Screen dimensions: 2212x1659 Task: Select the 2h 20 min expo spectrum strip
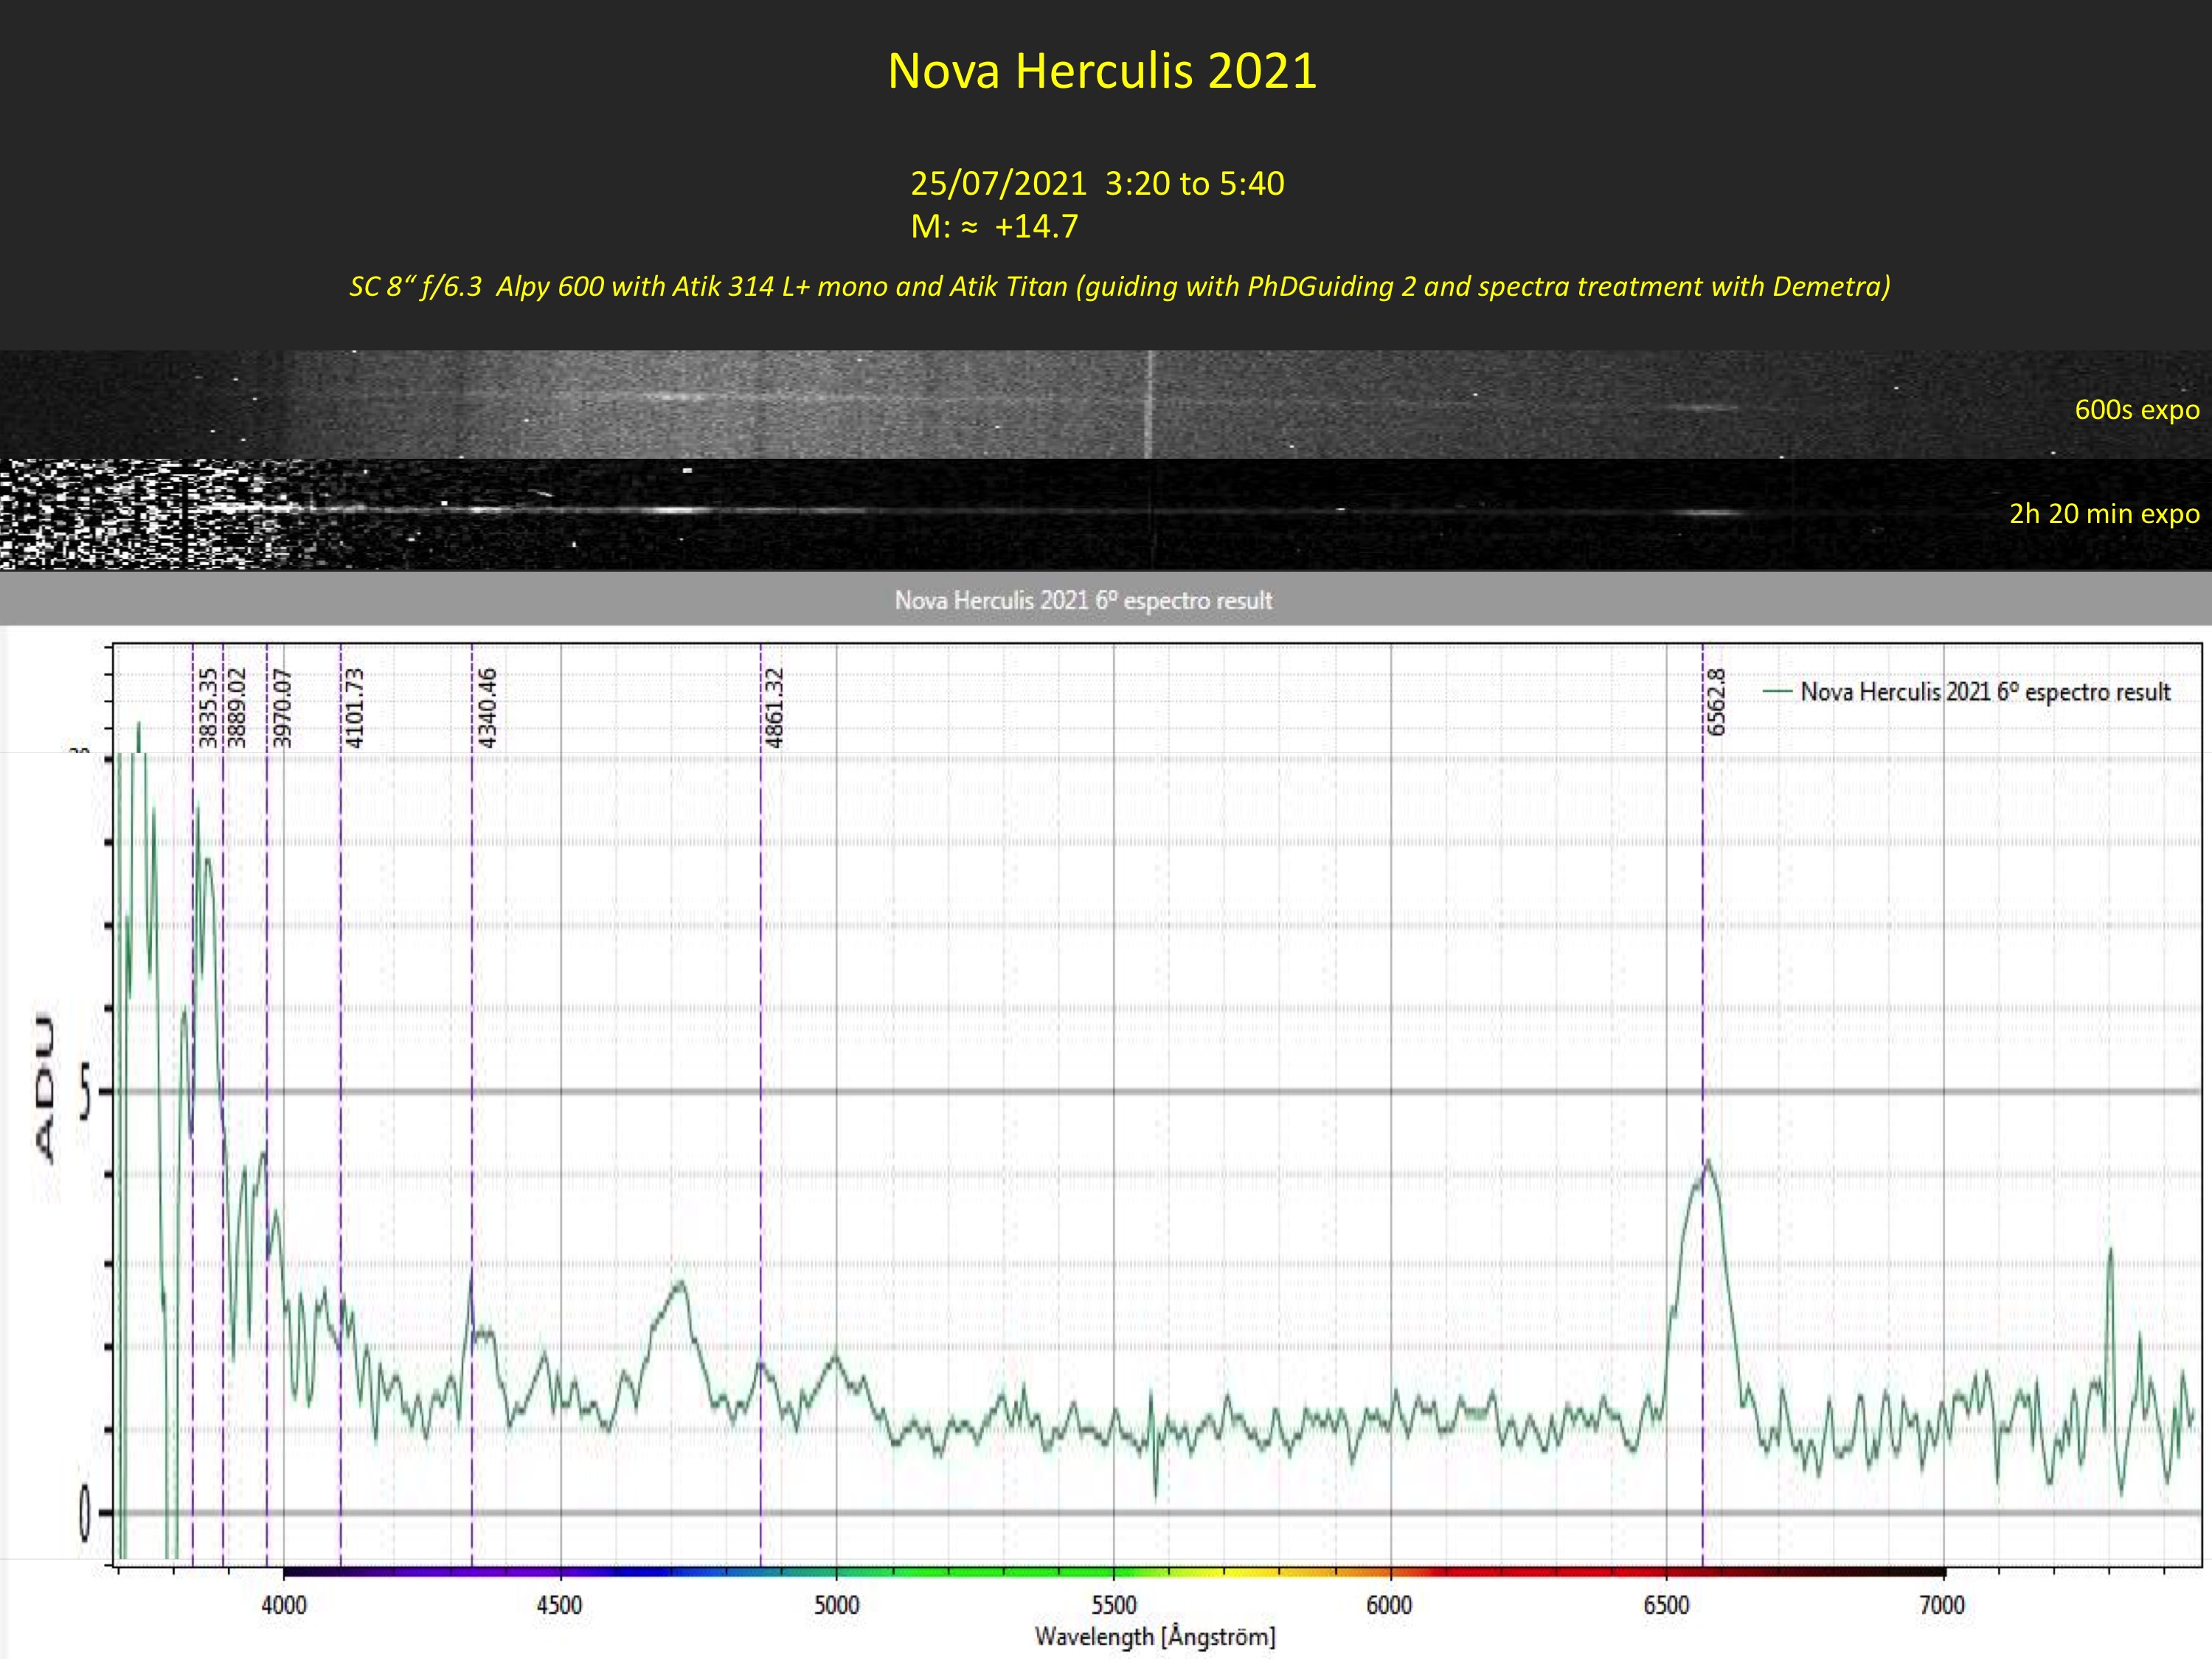coord(1000,514)
